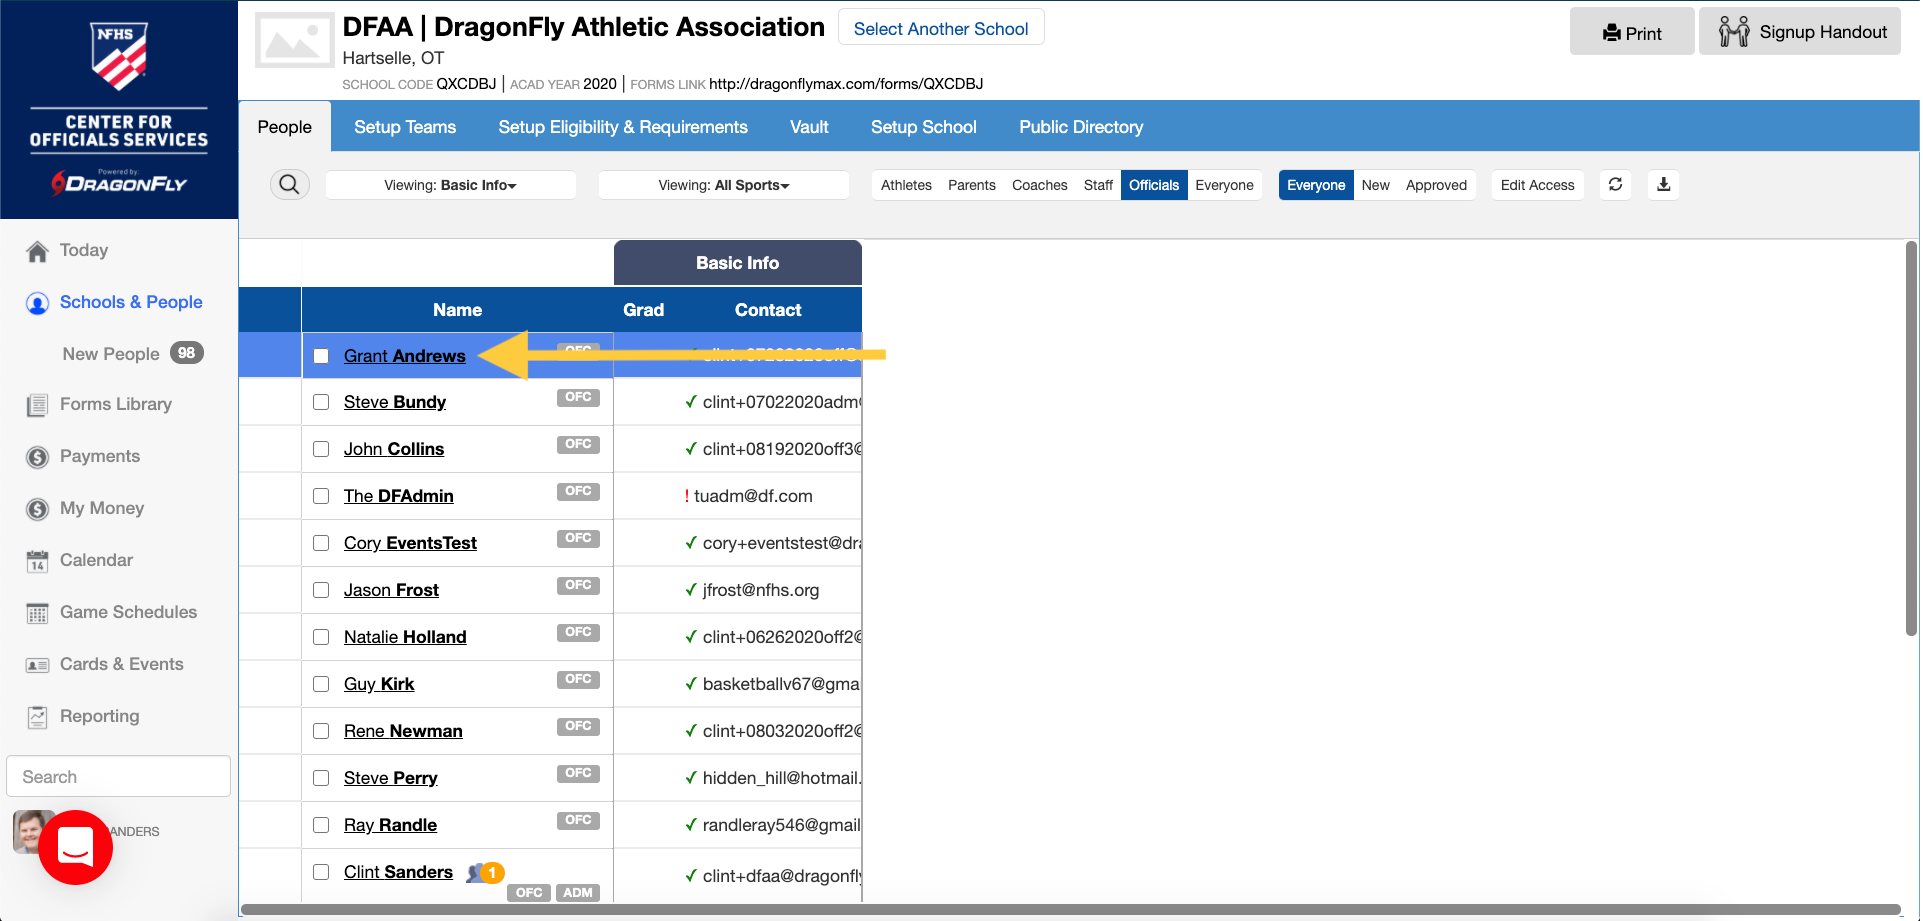
Task: Check the box next to Steve Bundy
Action: [x=321, y=402]
